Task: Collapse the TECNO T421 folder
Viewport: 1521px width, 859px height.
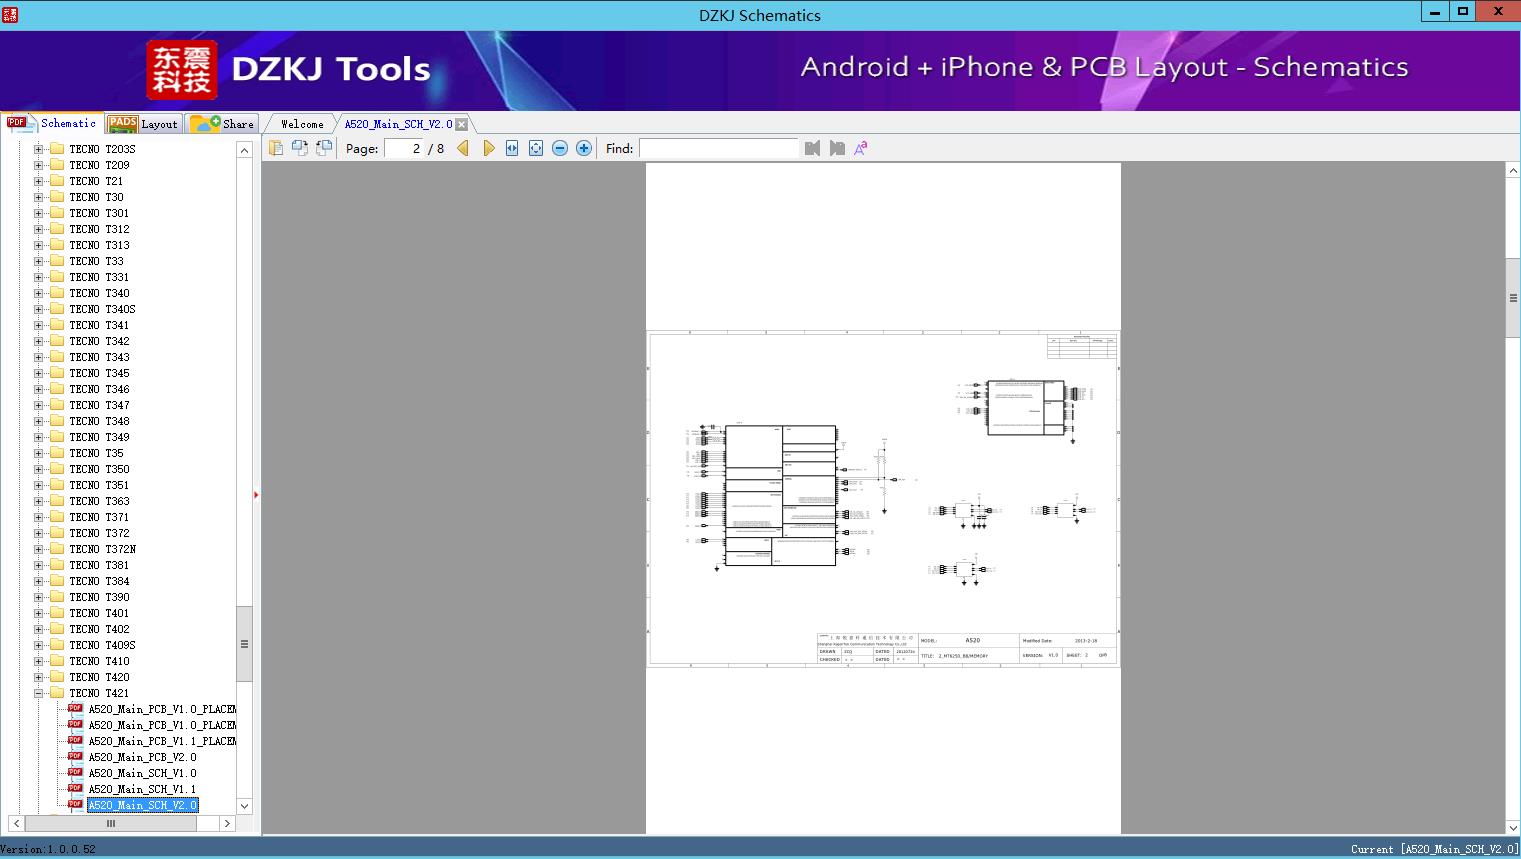Action: click(x=39, y=693)
